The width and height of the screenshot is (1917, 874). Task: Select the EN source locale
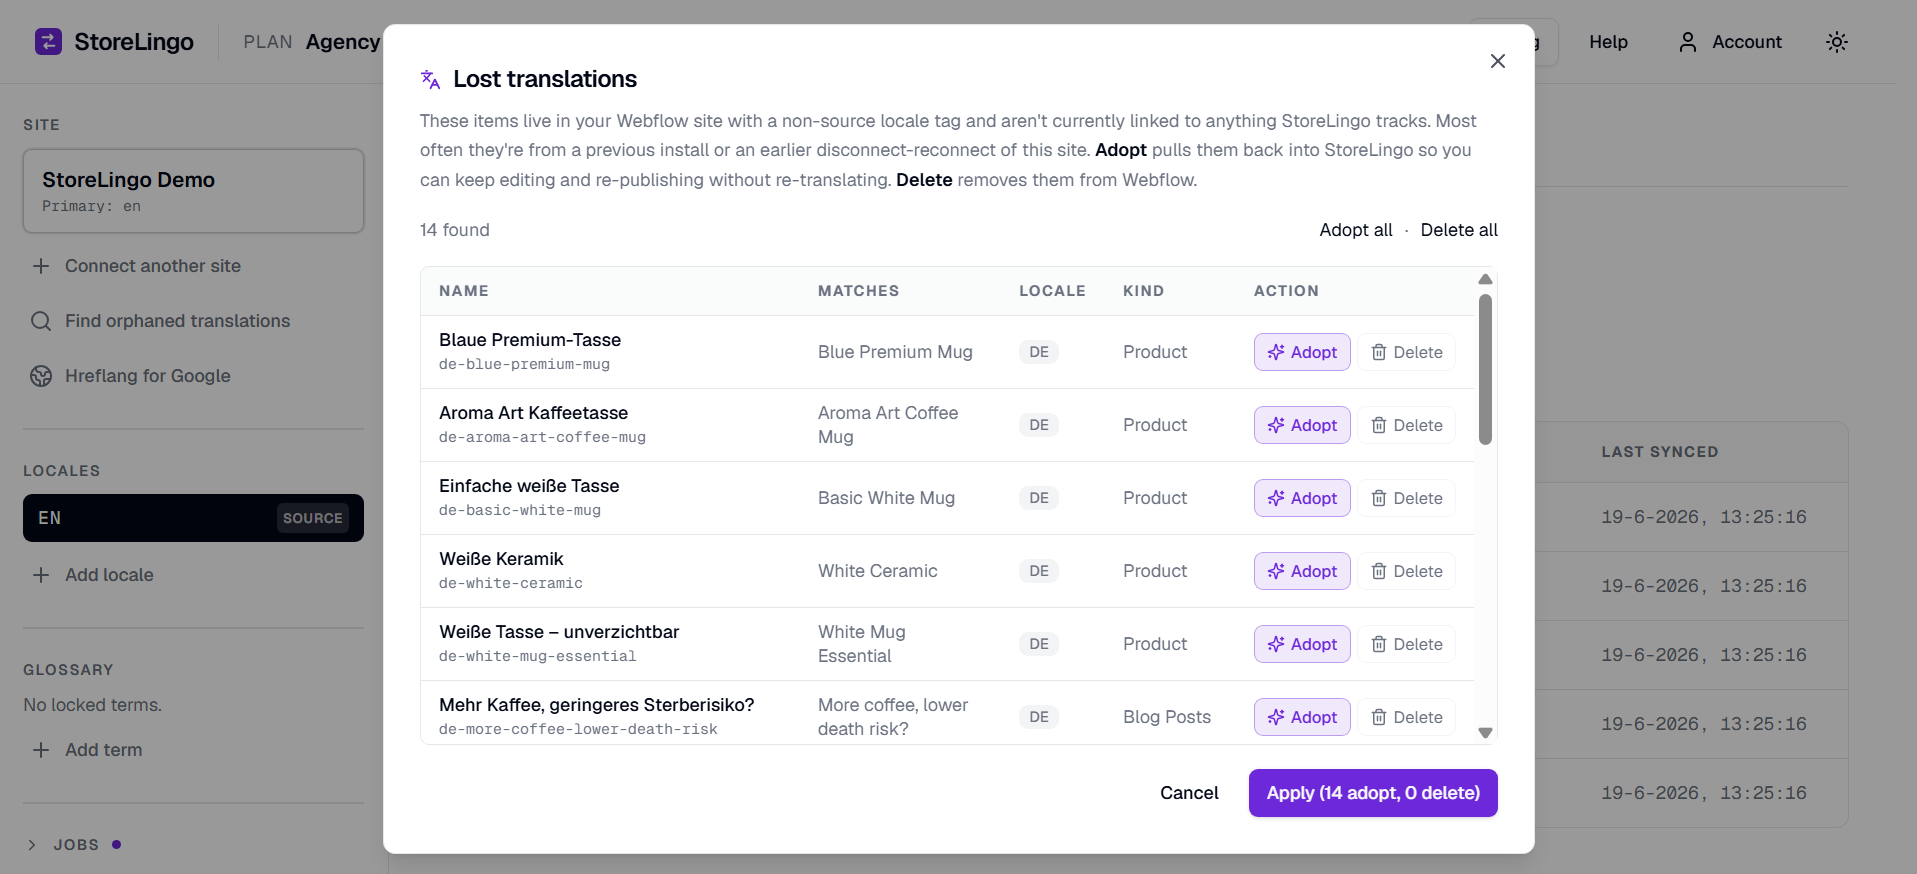click(x=193, y=518)
